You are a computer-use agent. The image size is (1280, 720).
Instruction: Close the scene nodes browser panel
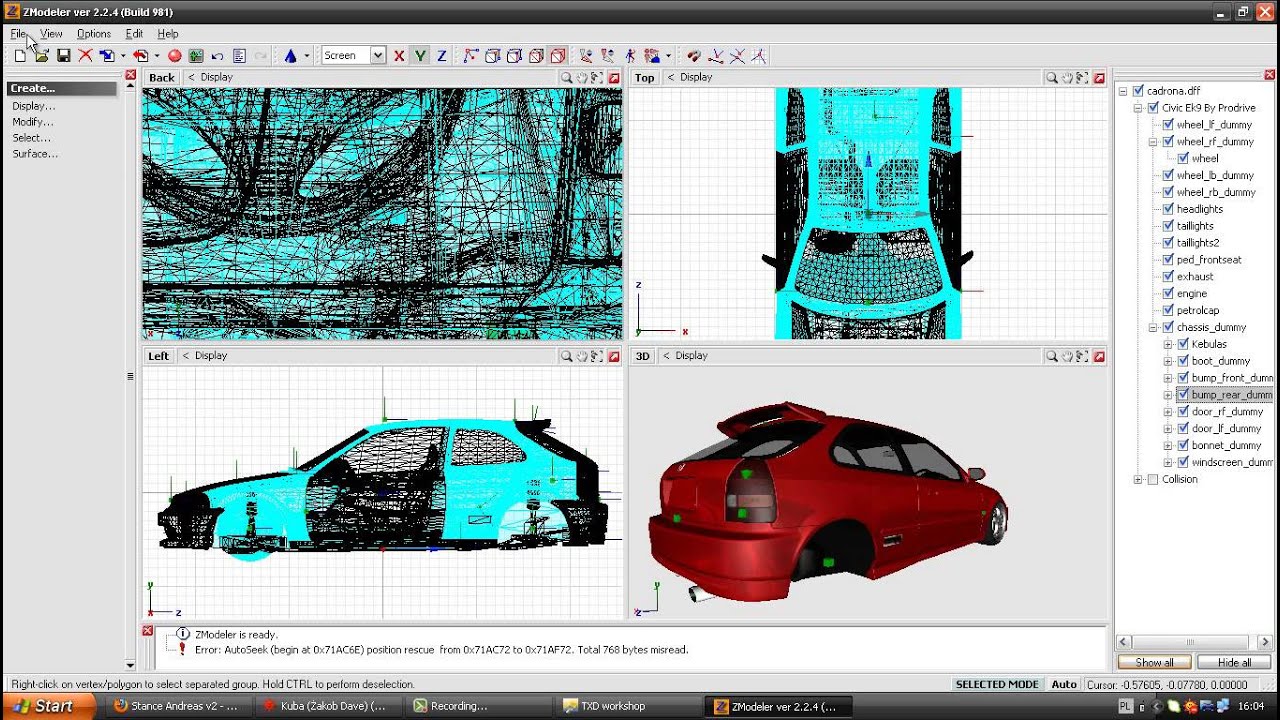point(1270,75)
